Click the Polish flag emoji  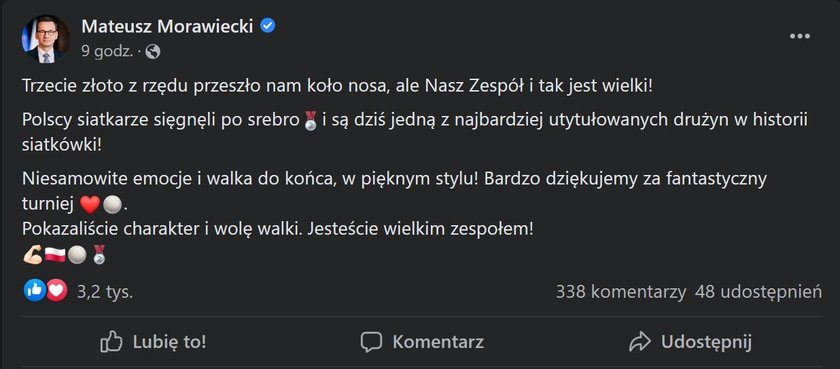coord(55,255)
